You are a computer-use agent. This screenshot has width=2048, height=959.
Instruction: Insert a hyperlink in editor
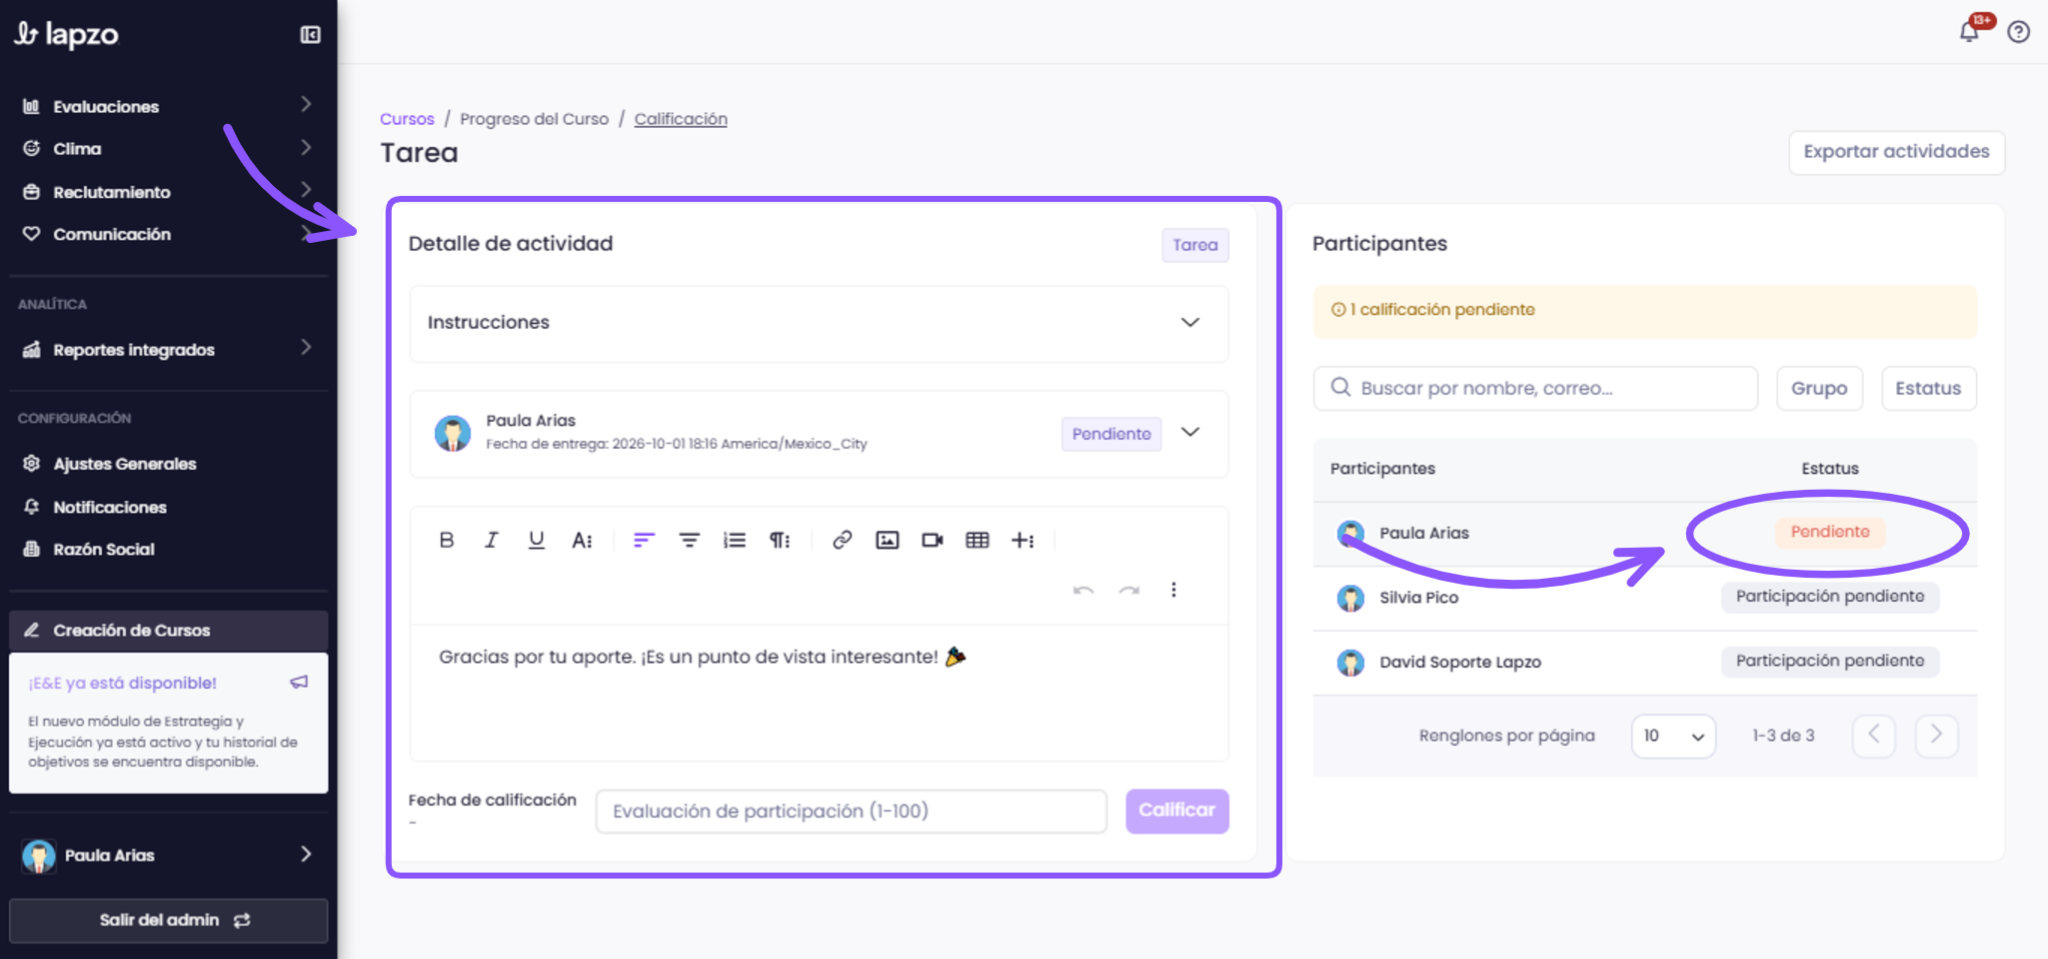coord(842,540)
